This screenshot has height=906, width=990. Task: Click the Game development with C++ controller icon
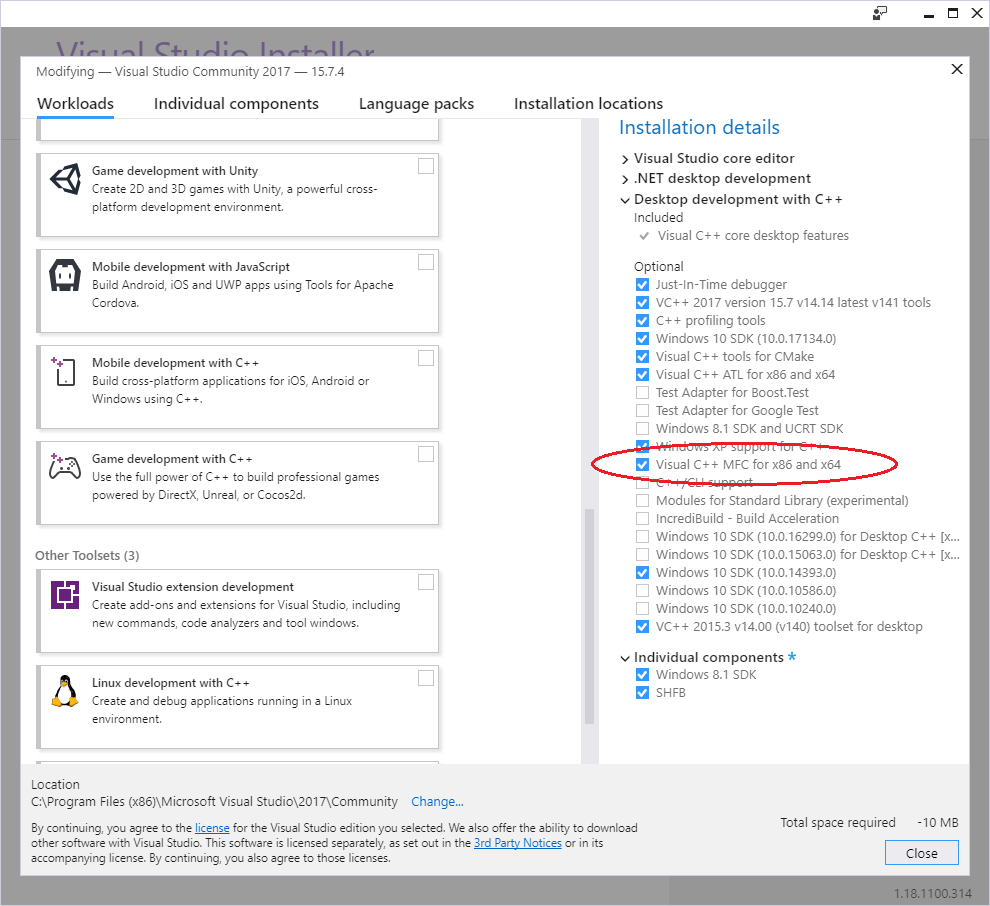(65, 468)
